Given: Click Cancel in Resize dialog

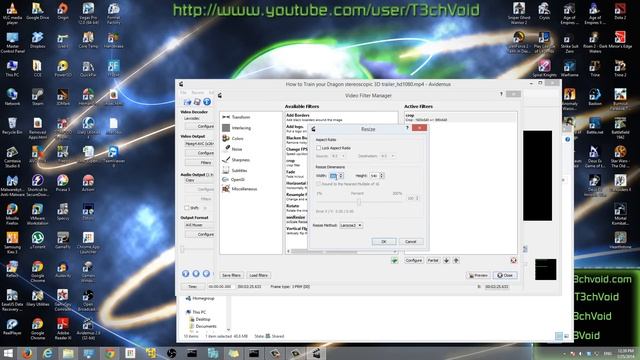Looking at the screenshot, I should tap(411, 242).
